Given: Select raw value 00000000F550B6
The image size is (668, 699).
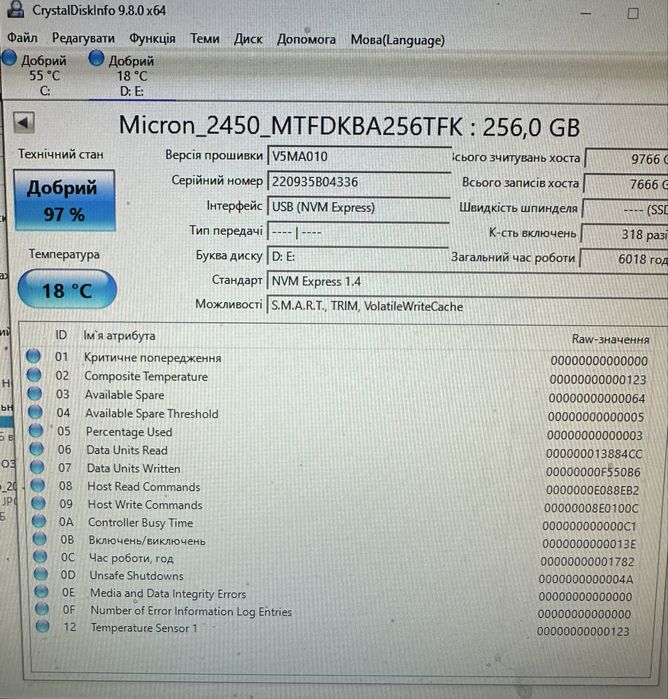Looking at the screenshot, I should pyautogui.click(x=593, y=472).
